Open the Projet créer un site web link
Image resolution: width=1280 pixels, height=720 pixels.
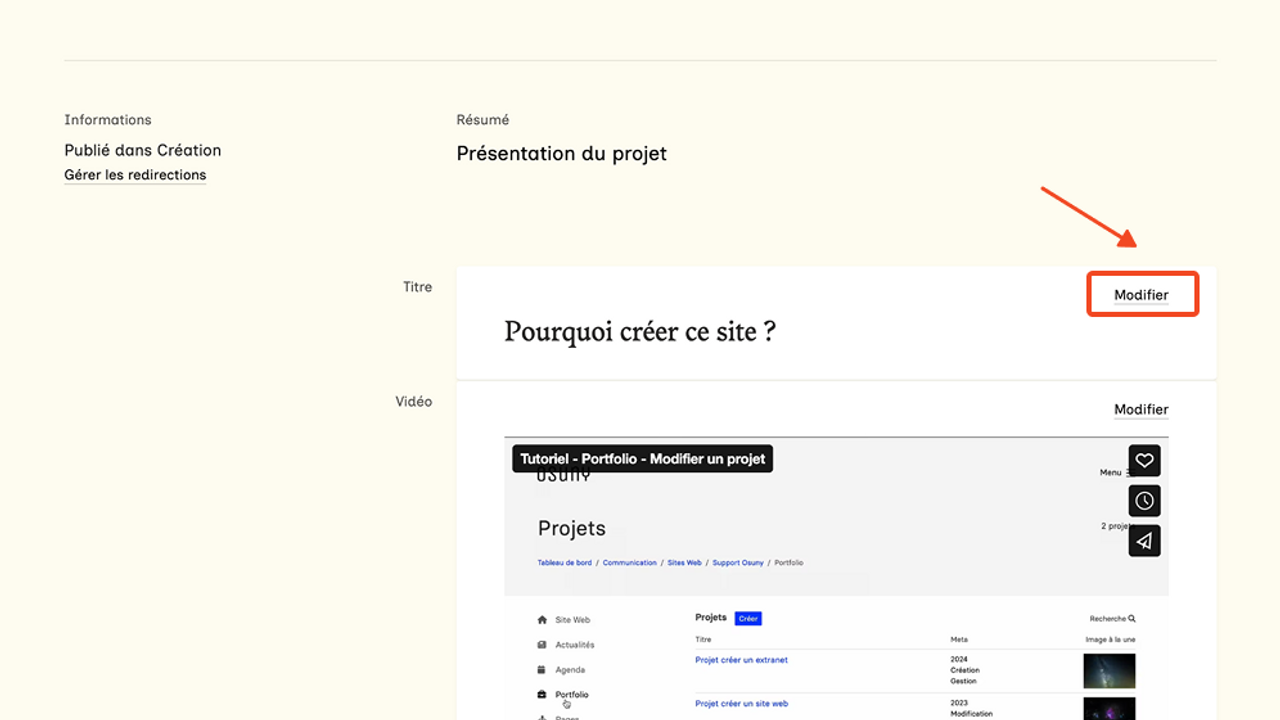click(x=741, y=704)
